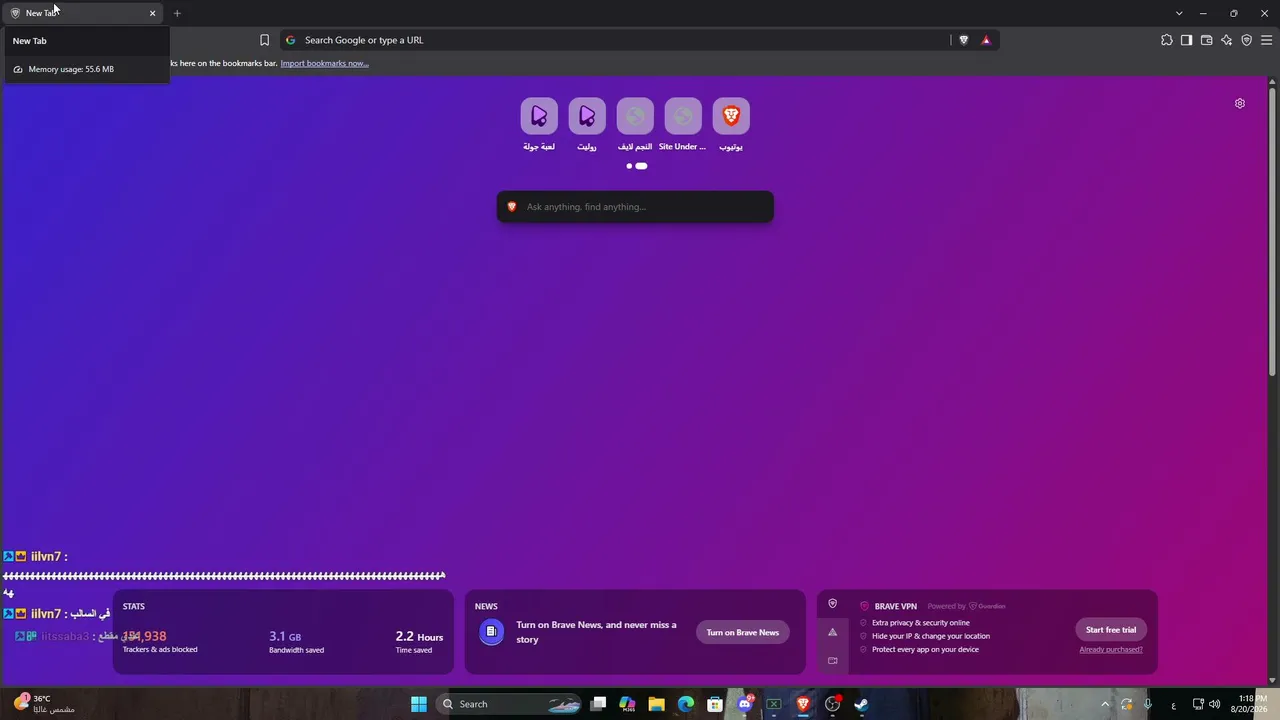Open Brave Rewards triangle icon

coord(986,40)
